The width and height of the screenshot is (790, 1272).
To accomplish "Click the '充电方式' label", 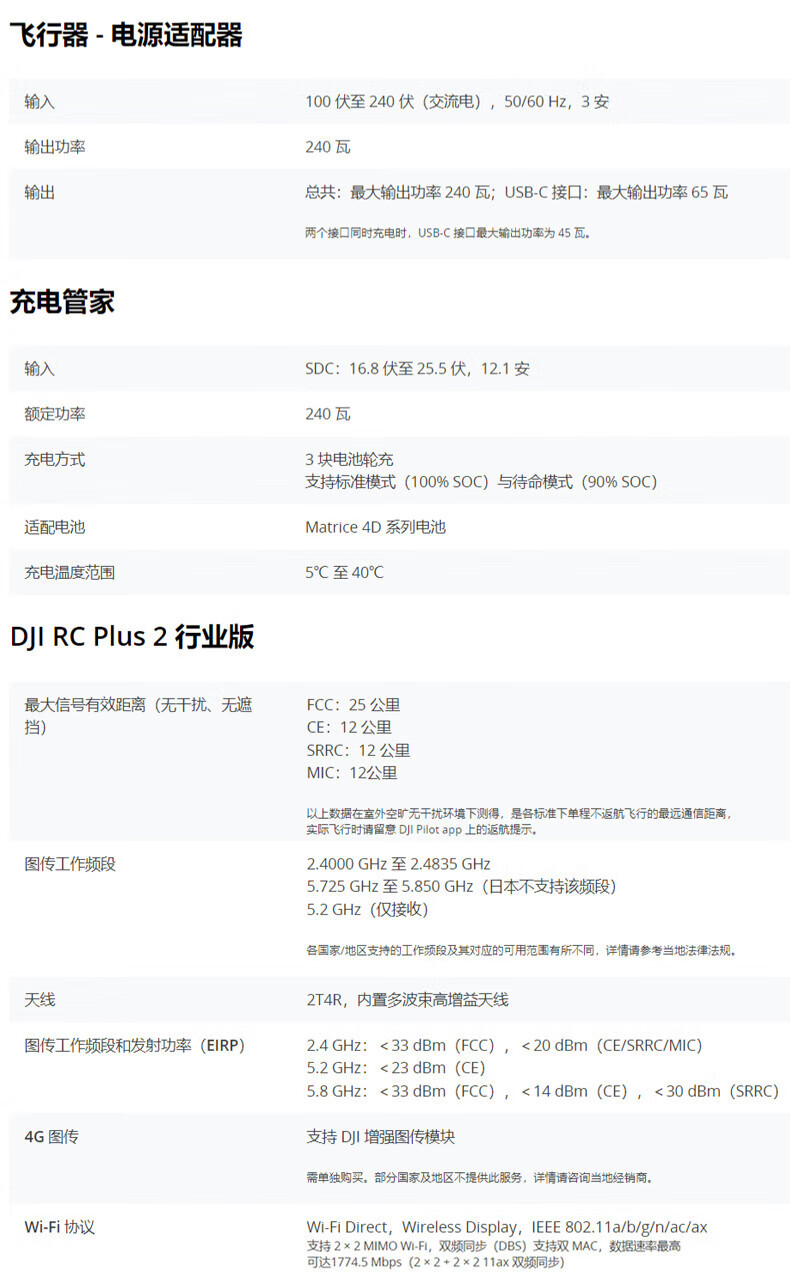I will point(55,460).
